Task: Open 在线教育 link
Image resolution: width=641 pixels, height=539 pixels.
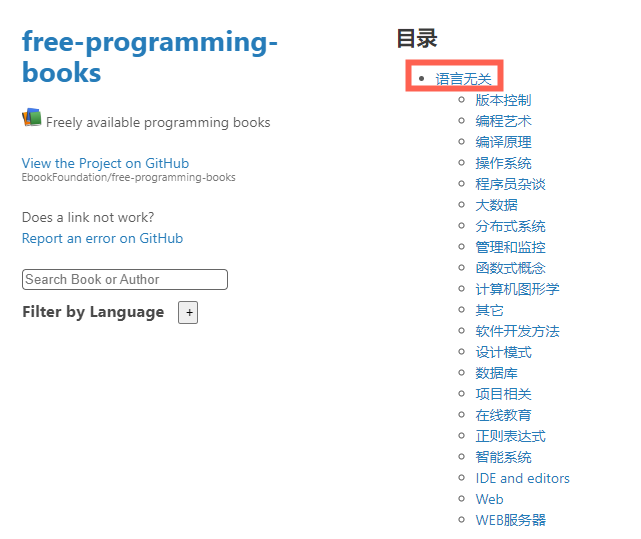Action: click(x=503, y=415)
